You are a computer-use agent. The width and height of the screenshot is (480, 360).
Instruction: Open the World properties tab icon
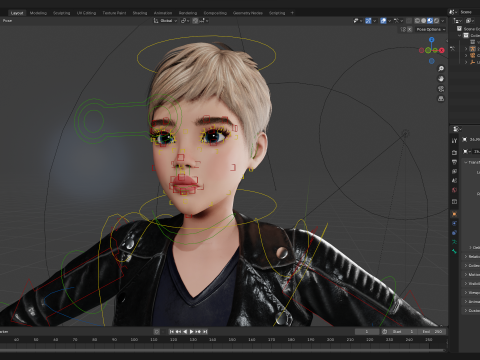(454, 190)
